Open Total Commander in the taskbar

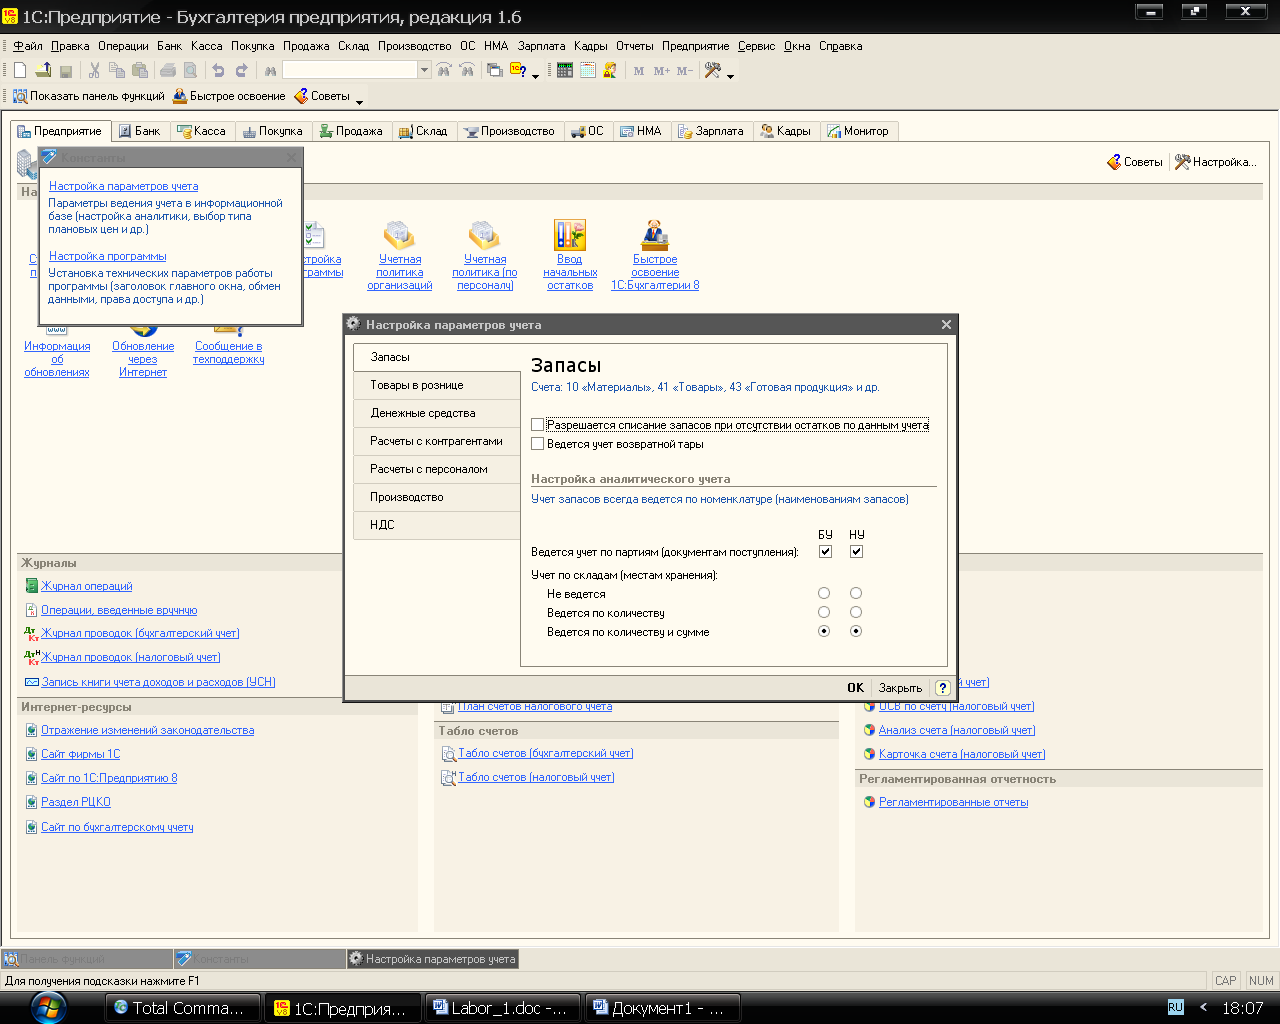tap(182, 1008)
